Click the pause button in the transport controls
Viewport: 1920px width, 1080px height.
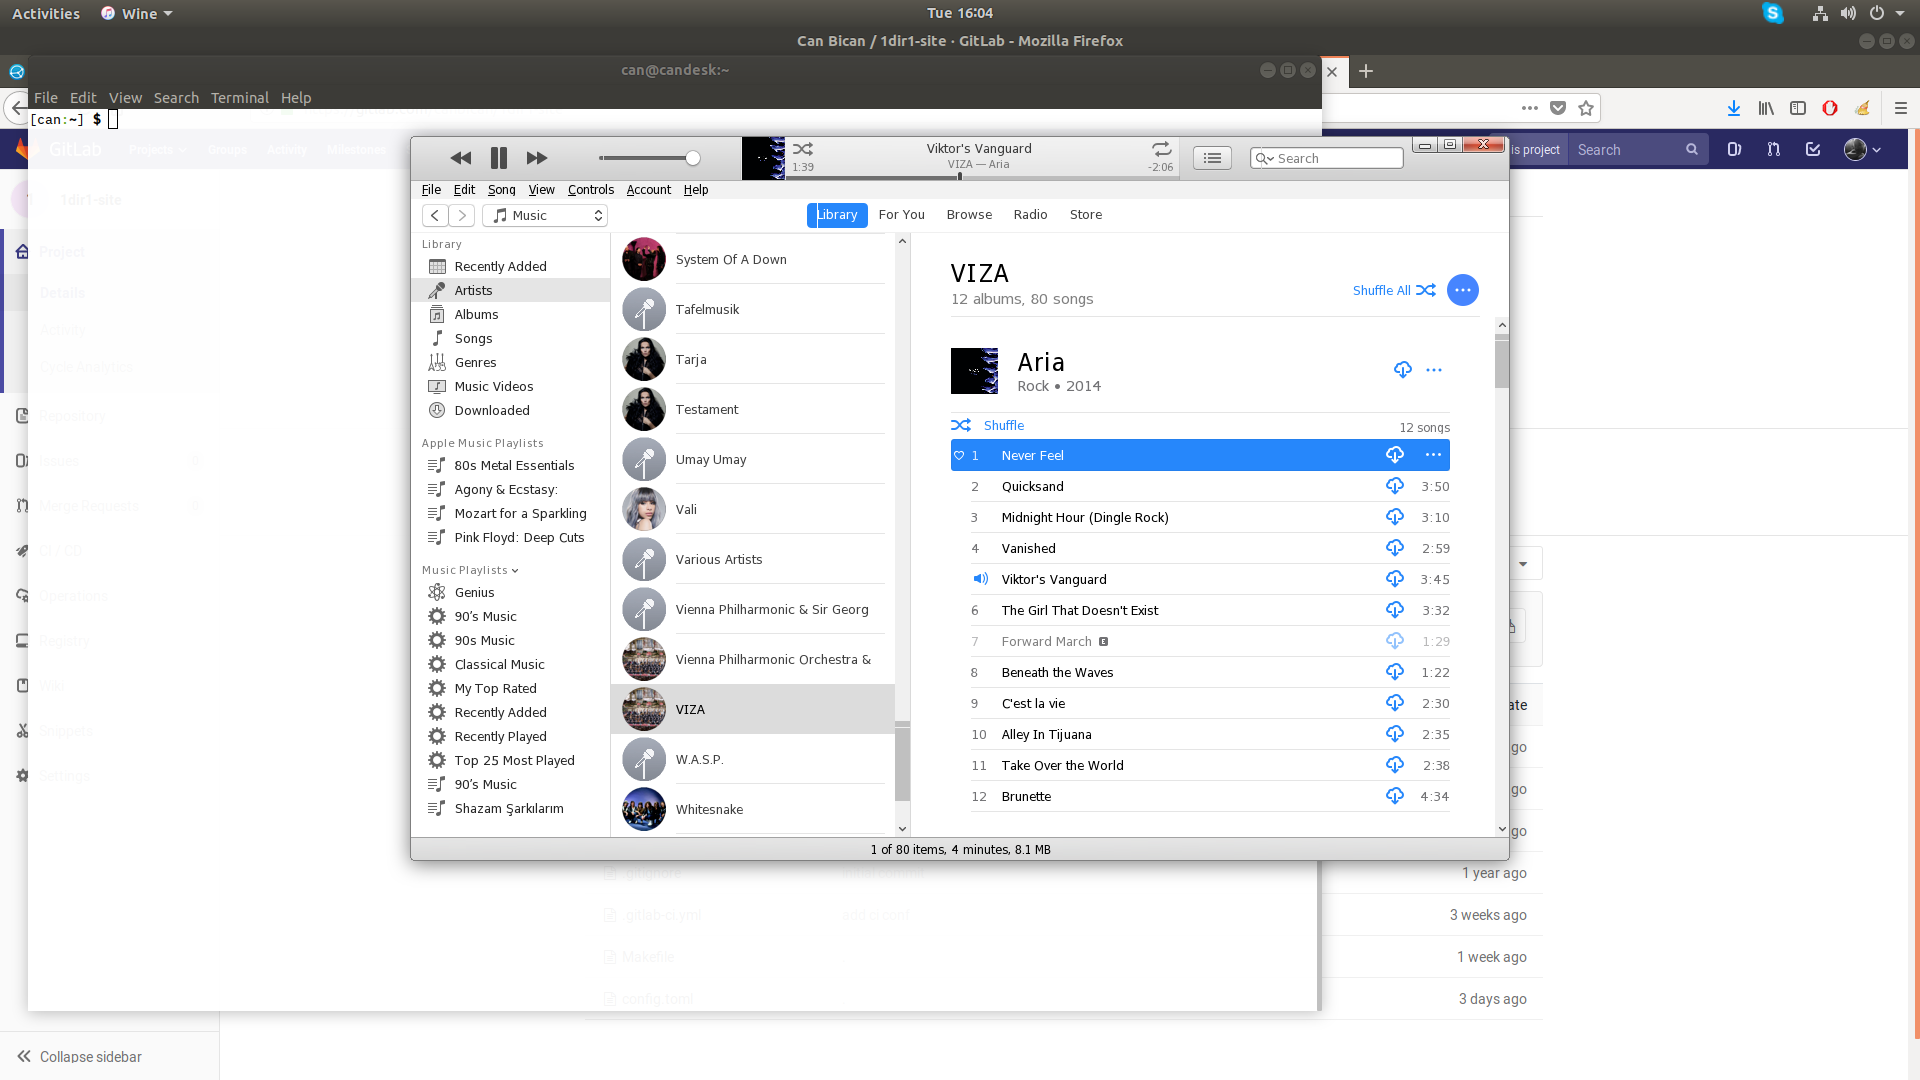coord(498,157)
